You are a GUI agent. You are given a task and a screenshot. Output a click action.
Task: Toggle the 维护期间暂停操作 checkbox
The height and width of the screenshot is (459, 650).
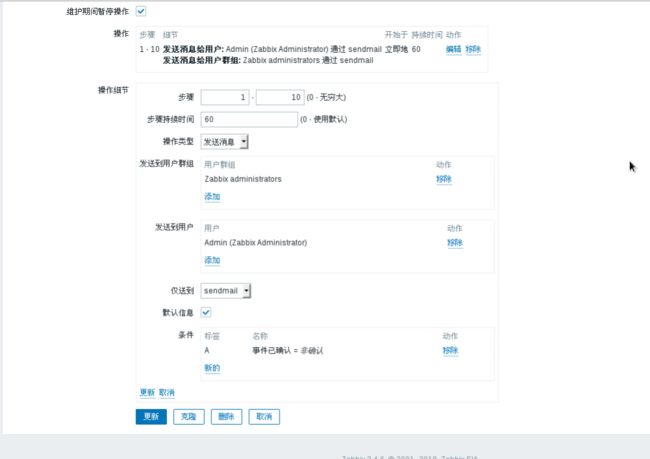(x=141, y=11)
